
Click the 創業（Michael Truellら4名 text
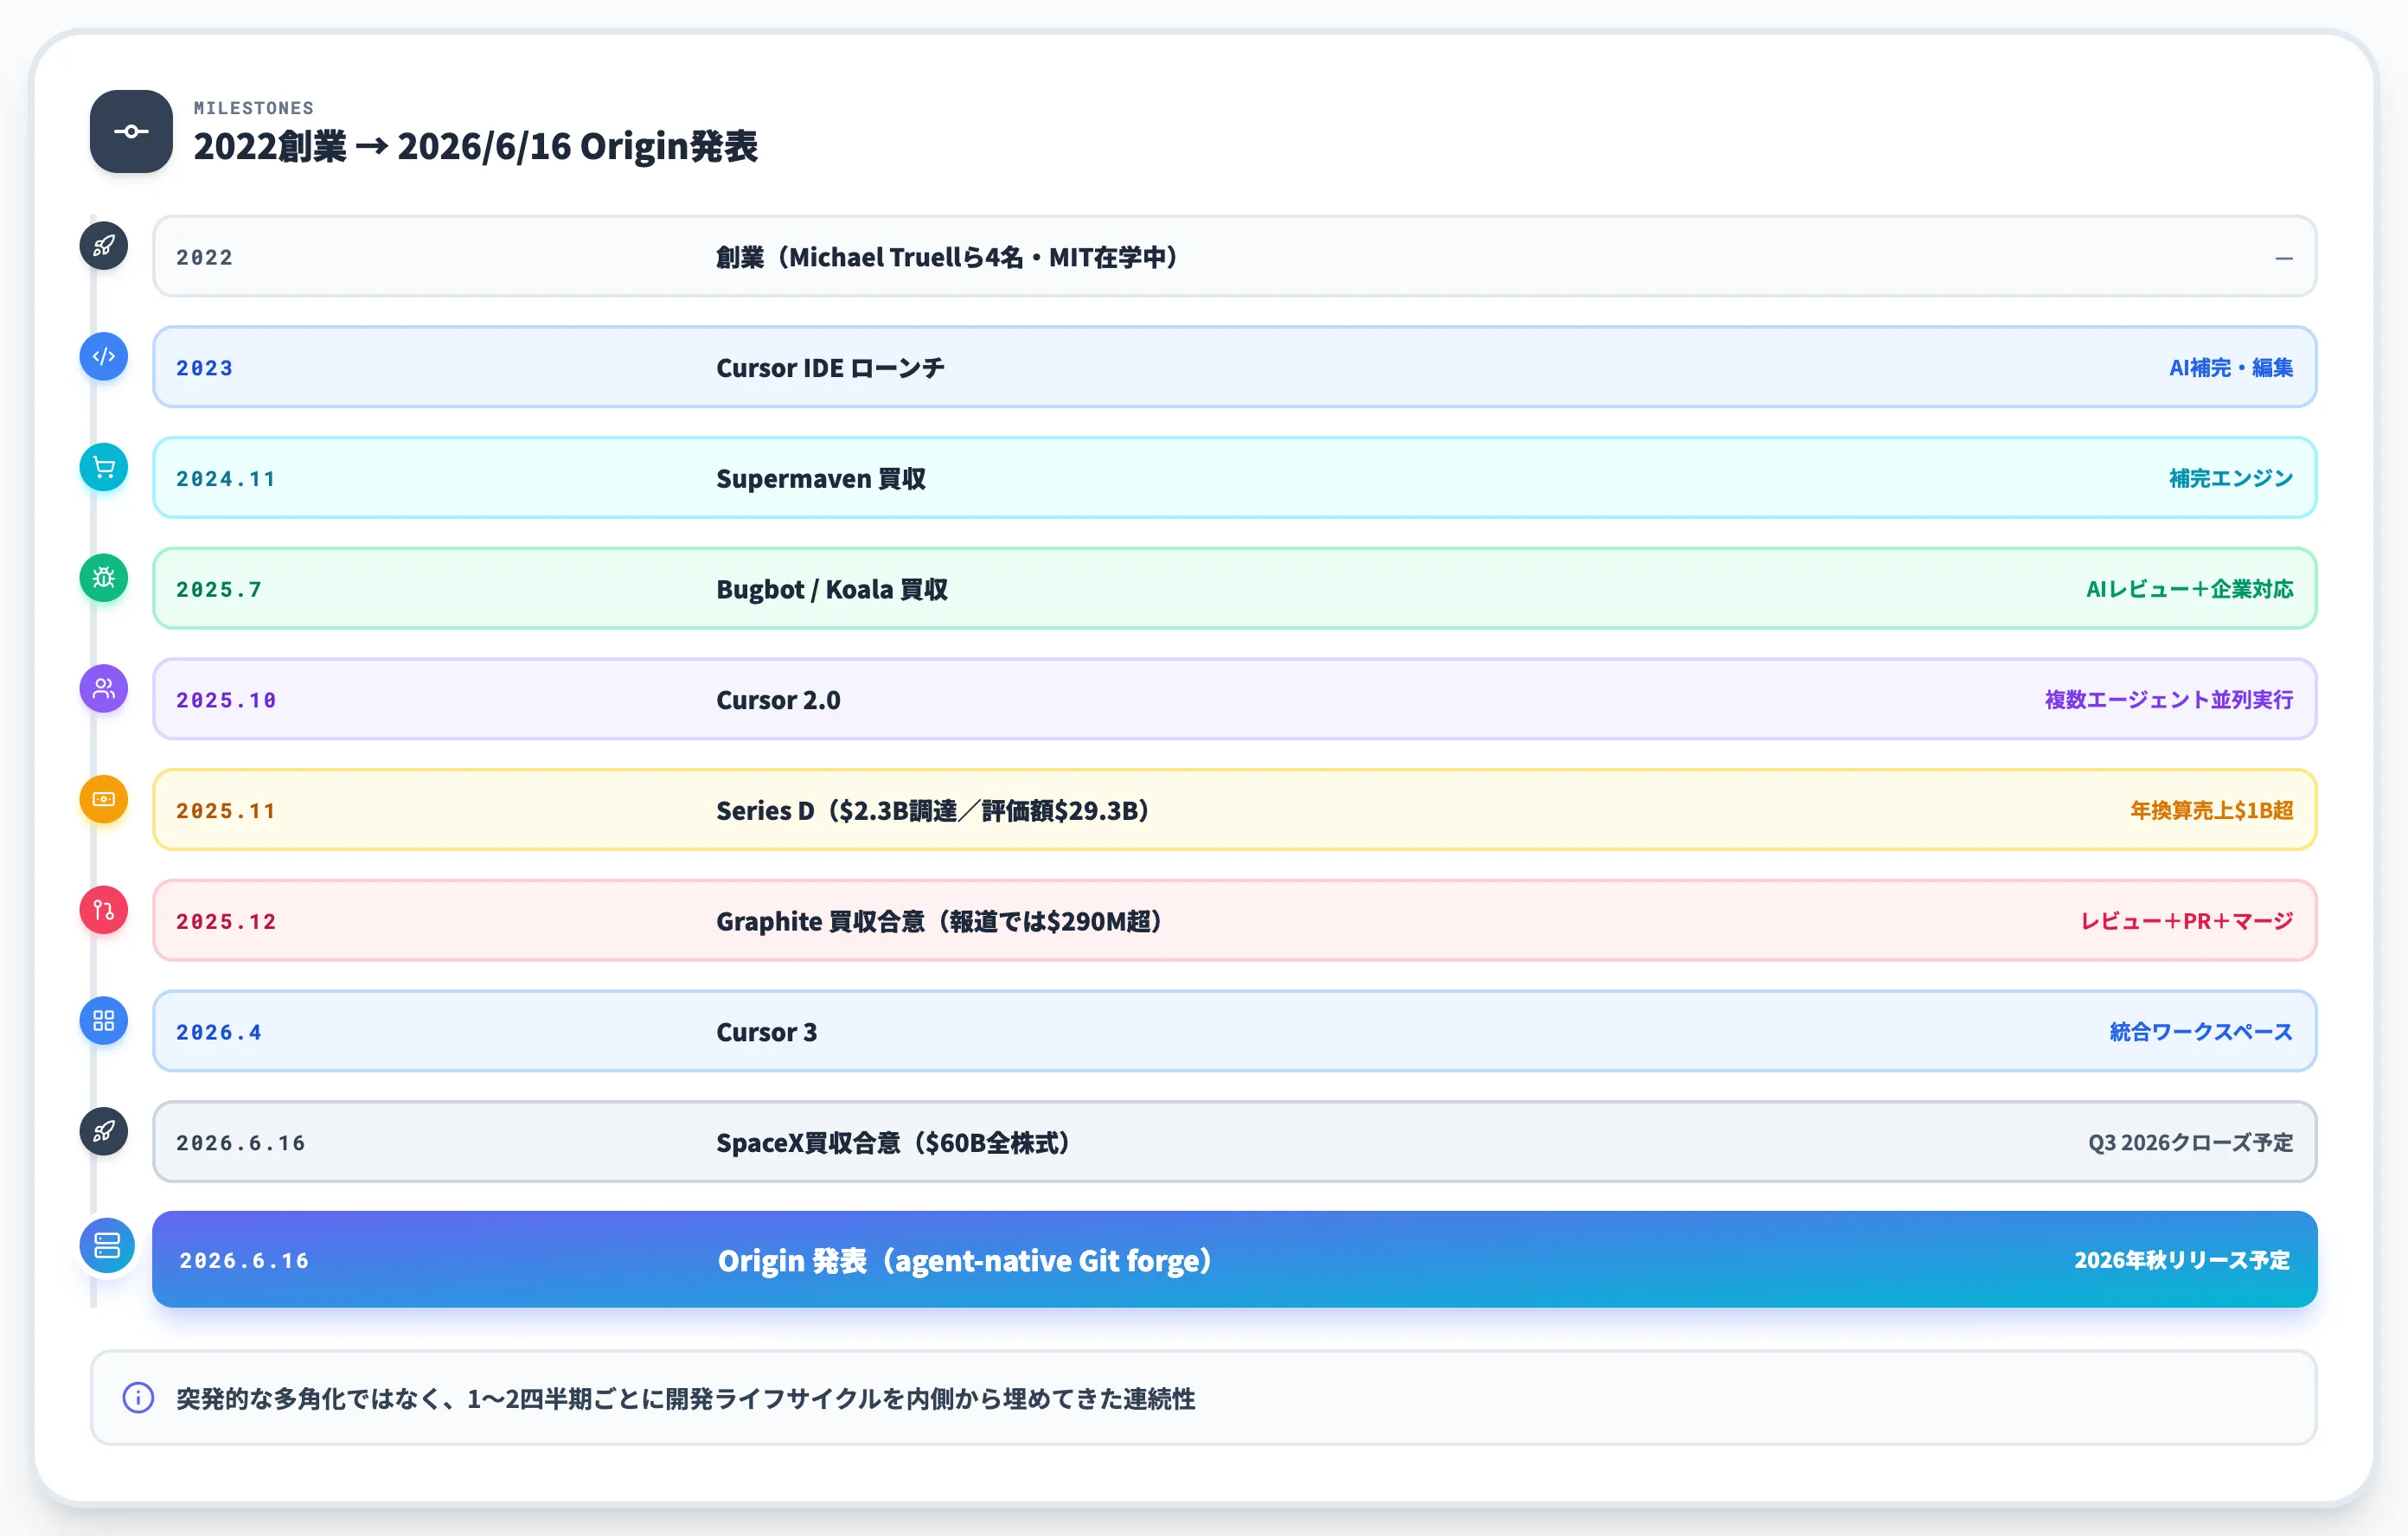pyautogui.click(x=870, y=258)
